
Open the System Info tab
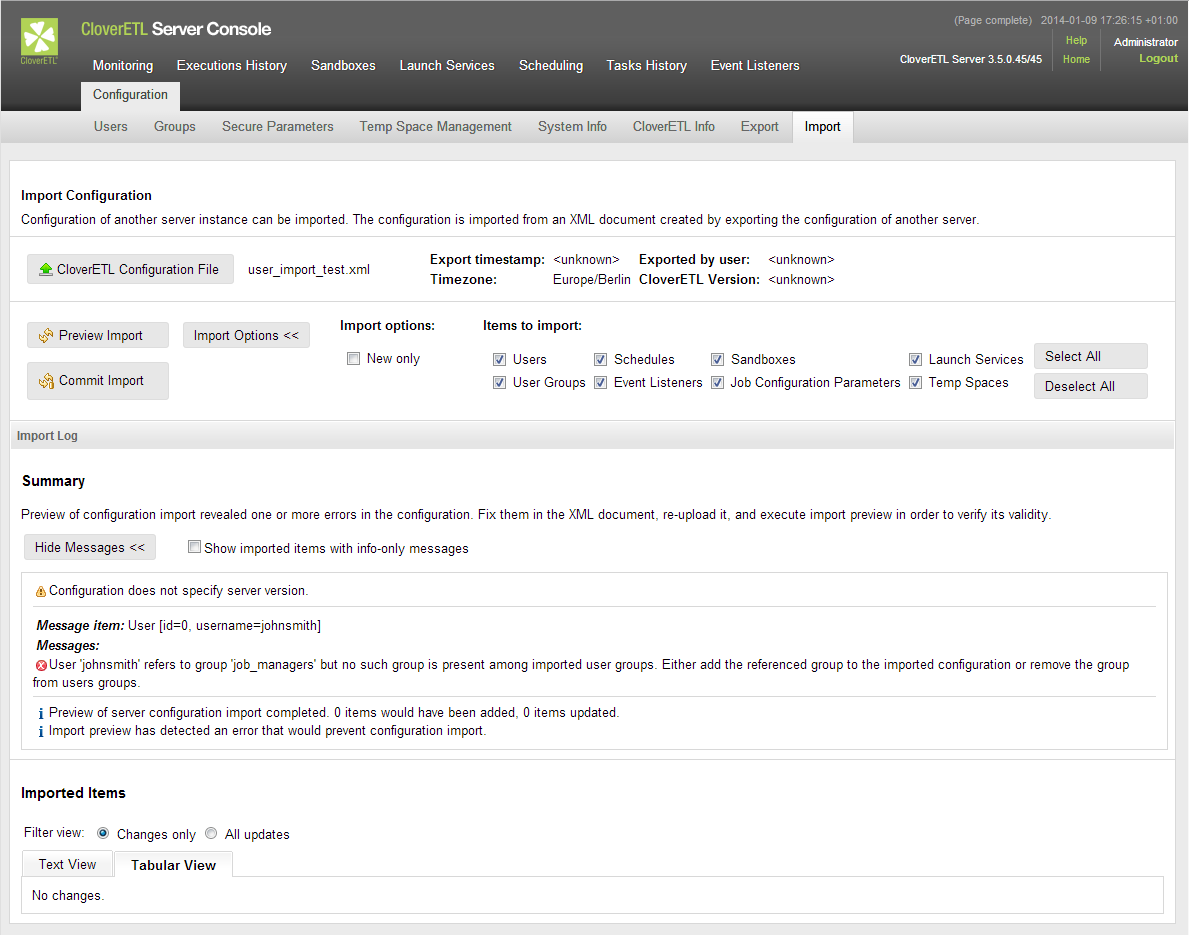coord(573,127)
